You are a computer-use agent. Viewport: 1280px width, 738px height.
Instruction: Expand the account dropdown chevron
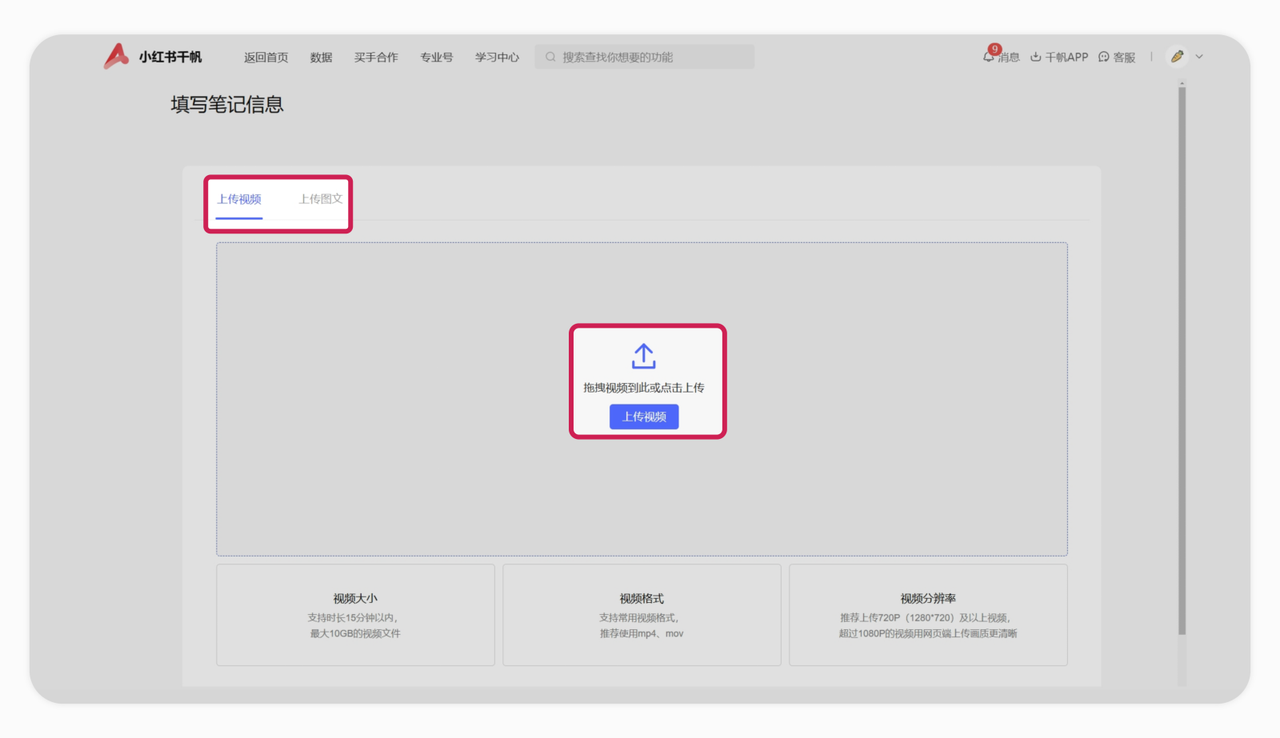point(1199,57)
